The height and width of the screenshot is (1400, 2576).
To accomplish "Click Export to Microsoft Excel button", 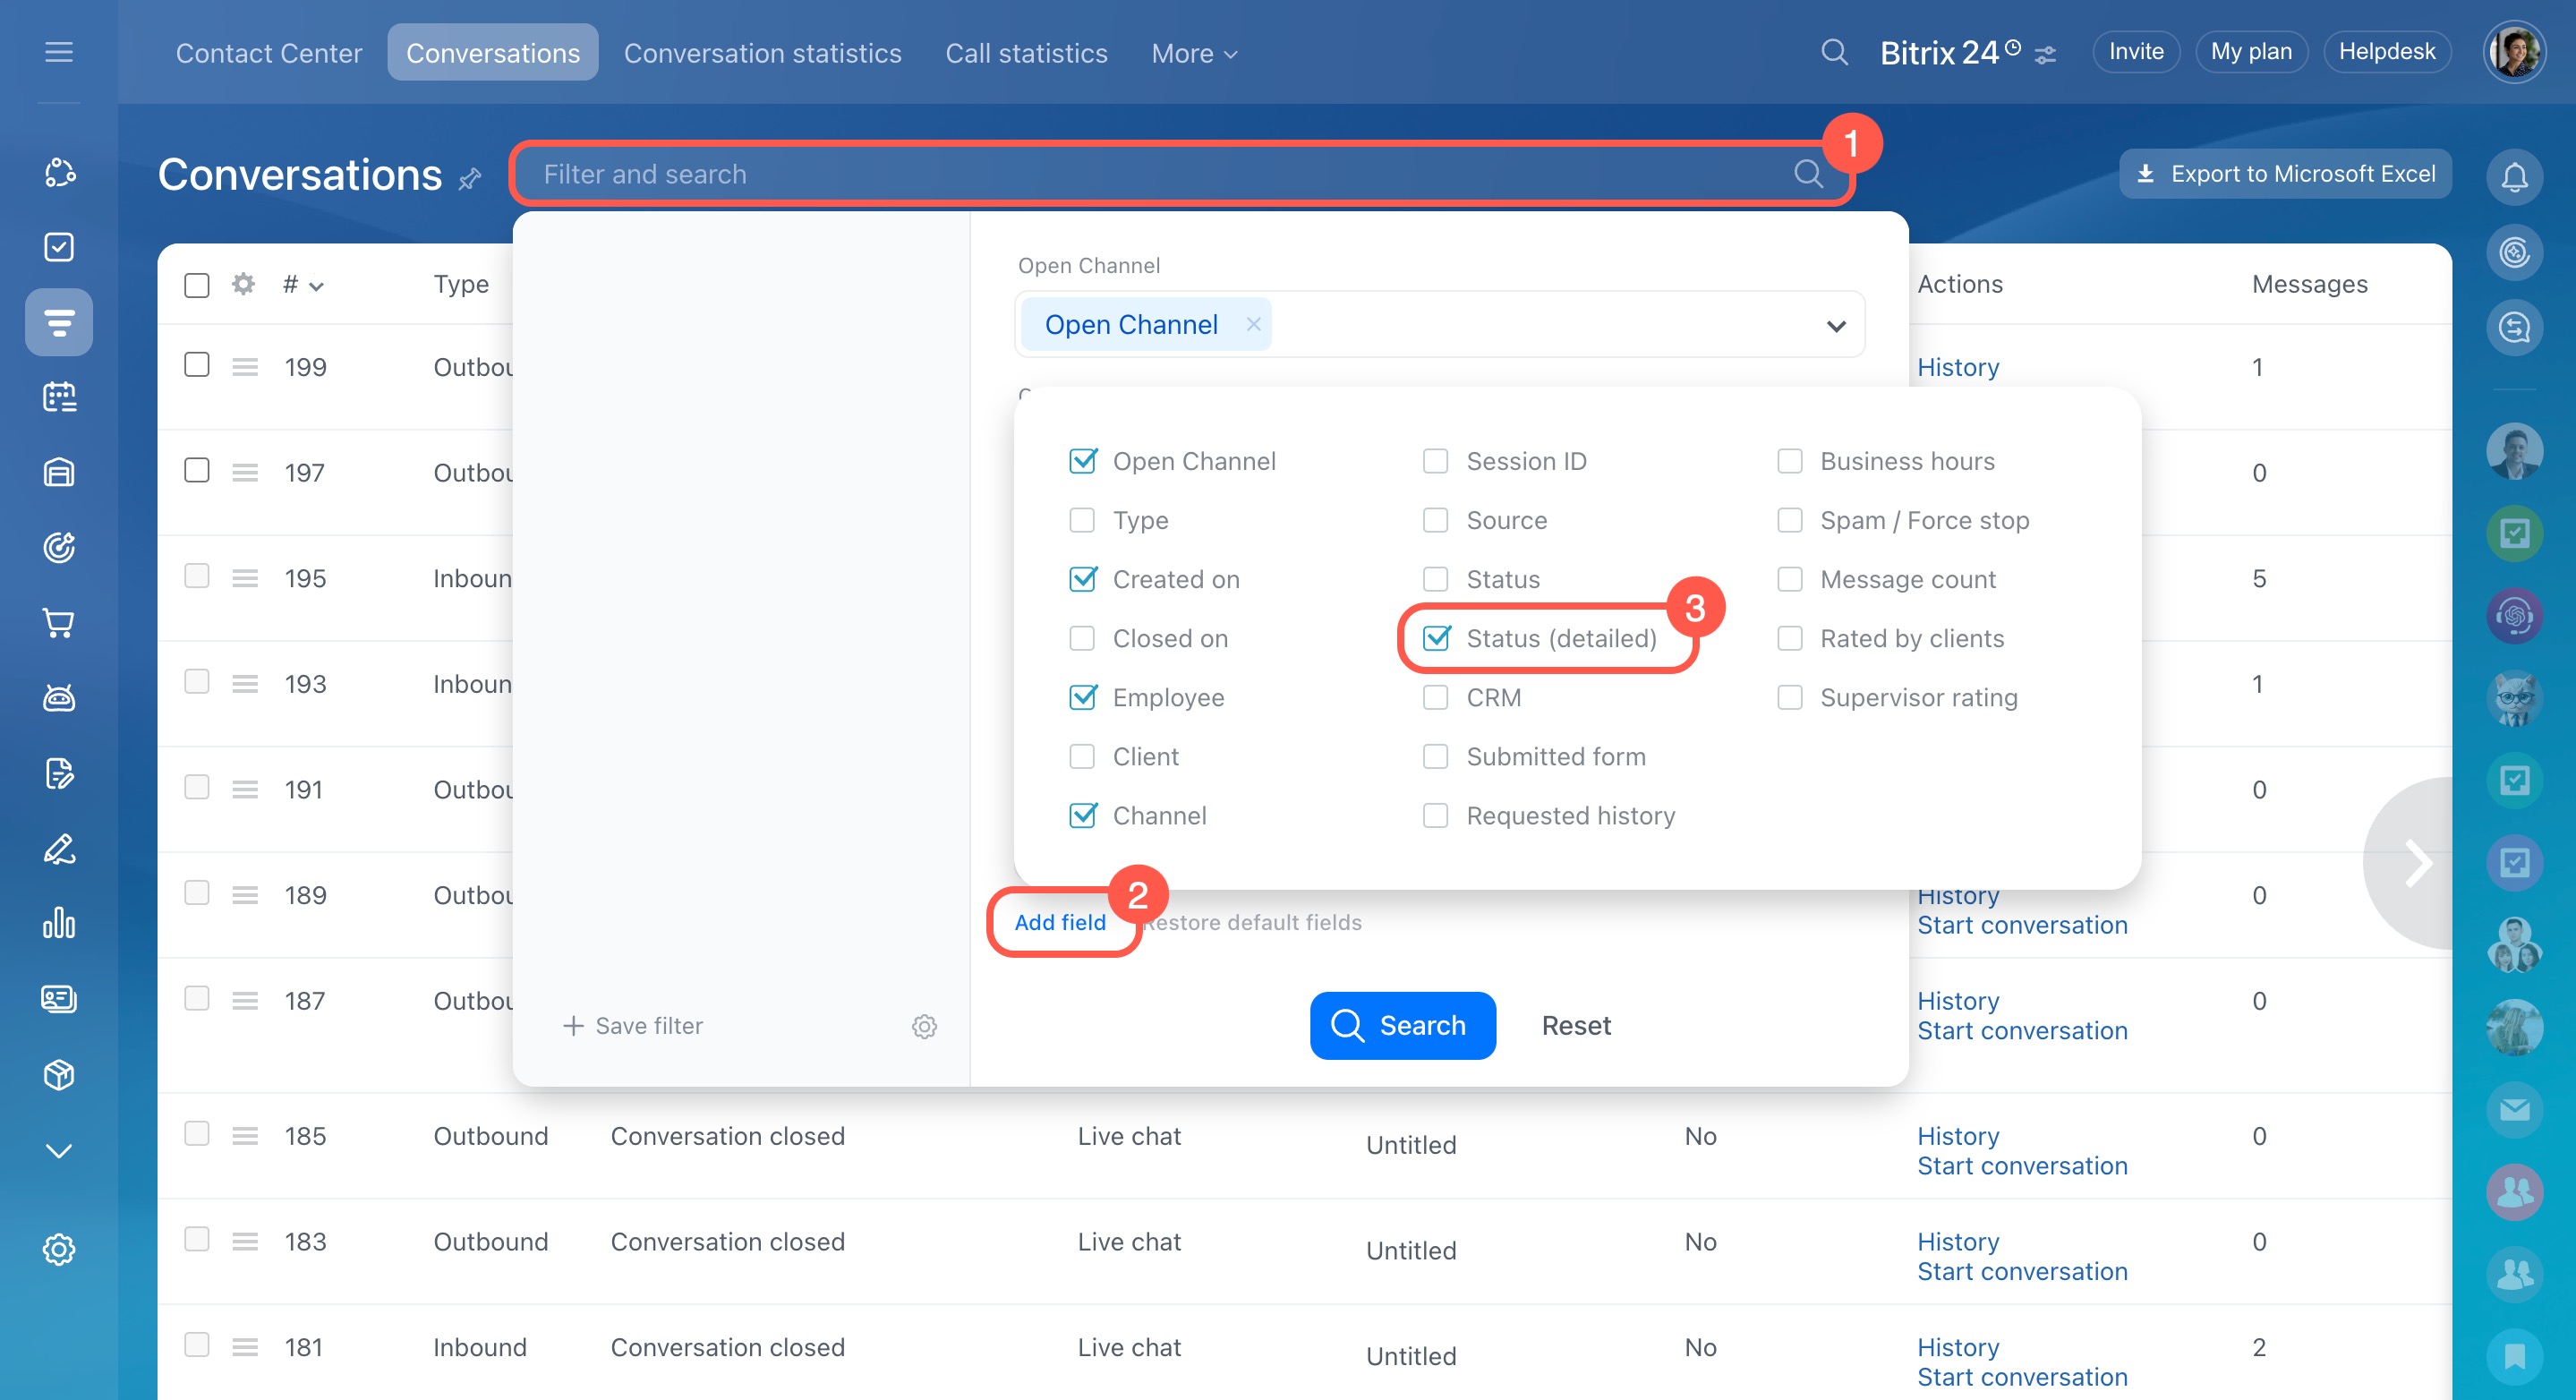I will [x=2285, y=174].
